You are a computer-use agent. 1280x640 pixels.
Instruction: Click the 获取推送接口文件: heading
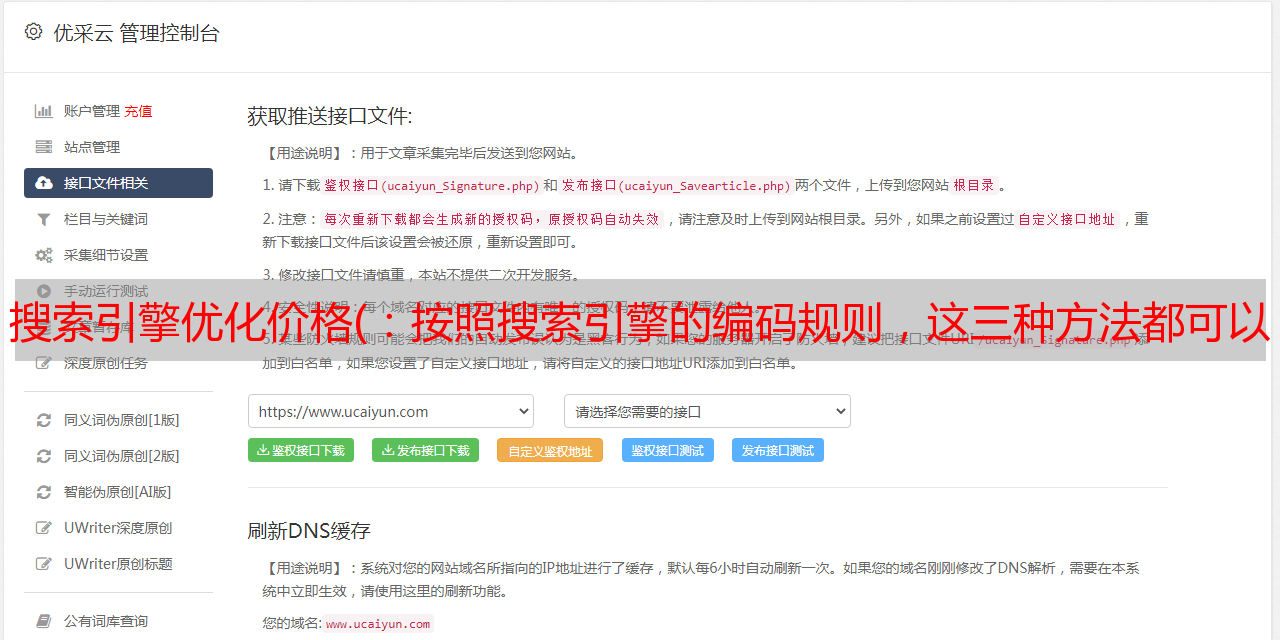(330, 116)
